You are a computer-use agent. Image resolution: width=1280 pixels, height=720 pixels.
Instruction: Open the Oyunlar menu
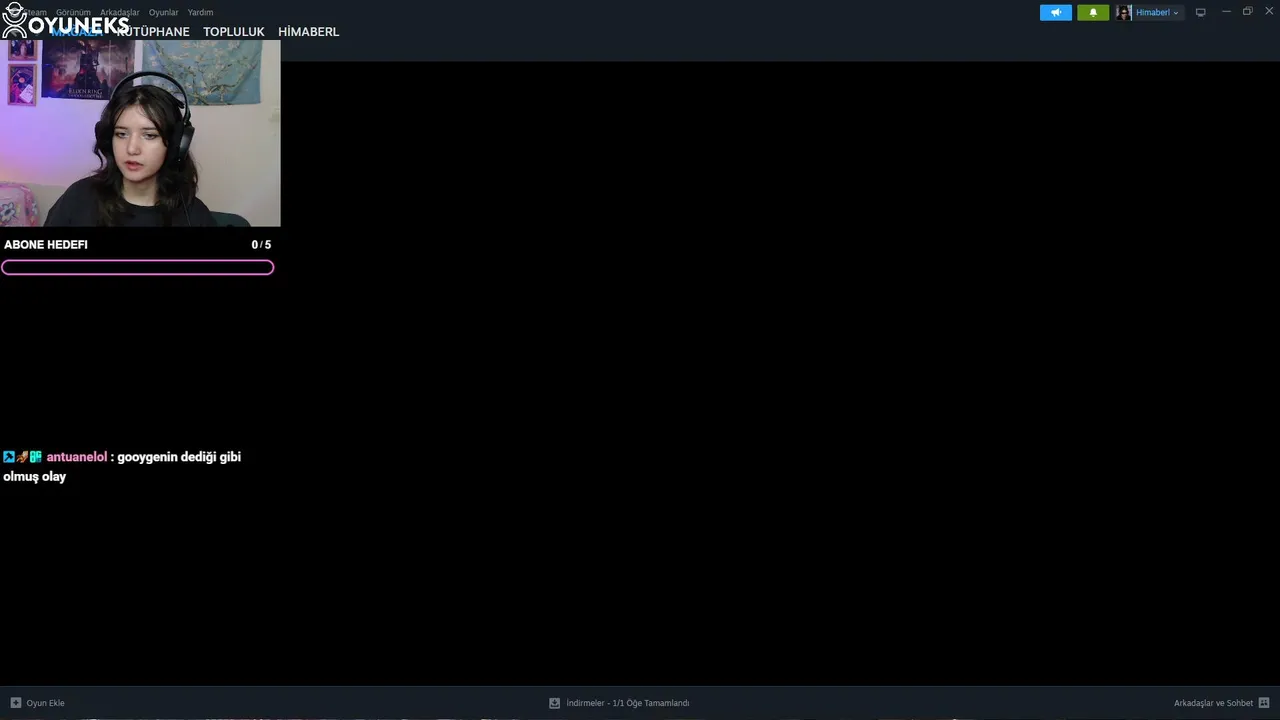click(x=164, y=12)
